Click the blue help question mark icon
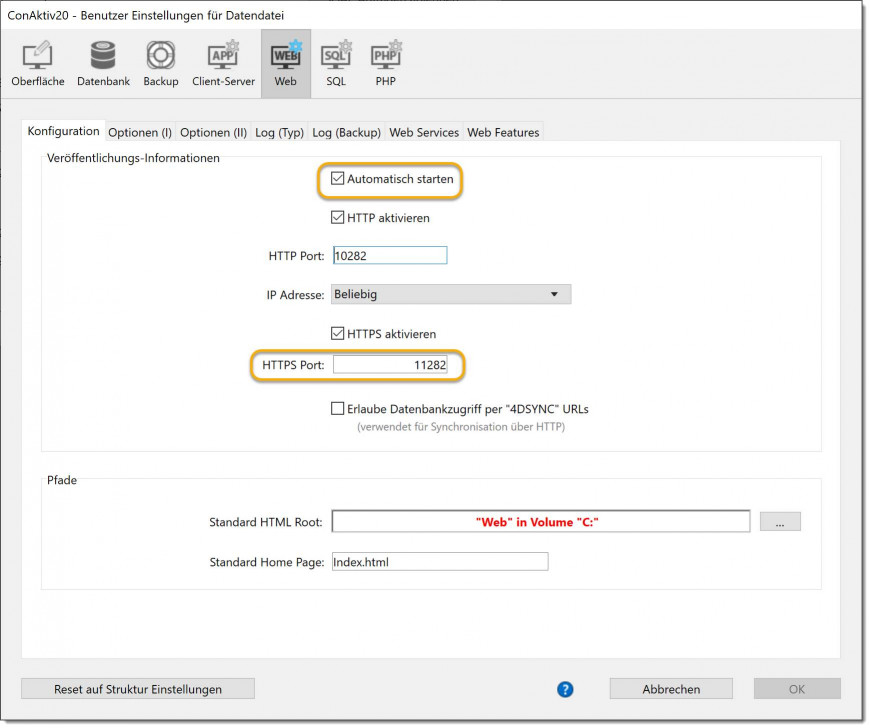 (565, 689)
